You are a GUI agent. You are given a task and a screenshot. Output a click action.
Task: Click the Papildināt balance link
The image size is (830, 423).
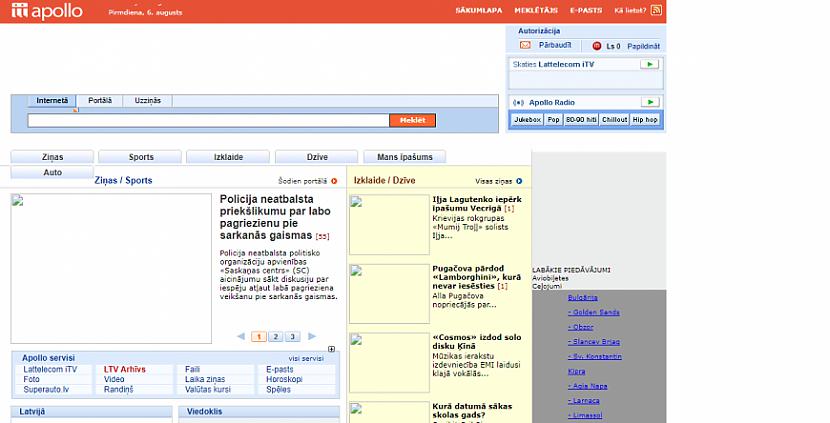pos(644,46)
